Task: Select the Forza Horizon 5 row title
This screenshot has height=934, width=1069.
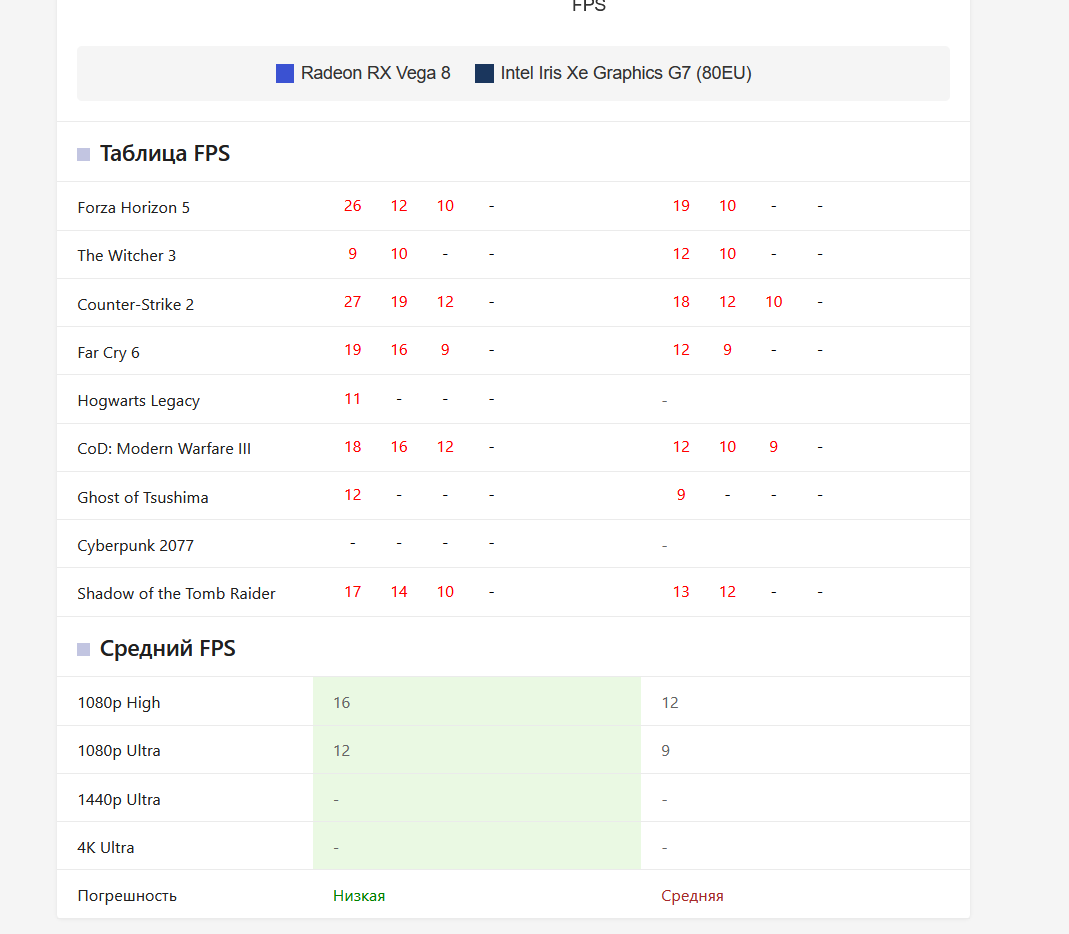Action: click(134, 207)
